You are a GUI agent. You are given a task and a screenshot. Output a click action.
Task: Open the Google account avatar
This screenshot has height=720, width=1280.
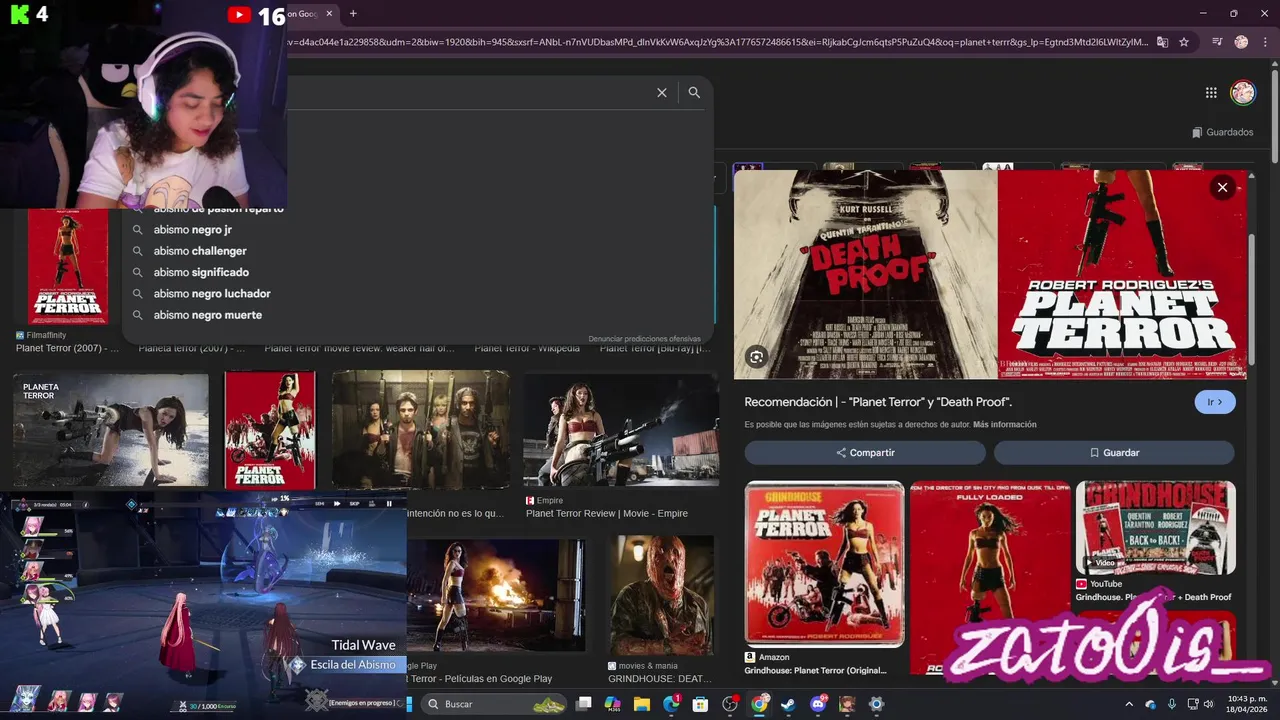coord(1242,92)
